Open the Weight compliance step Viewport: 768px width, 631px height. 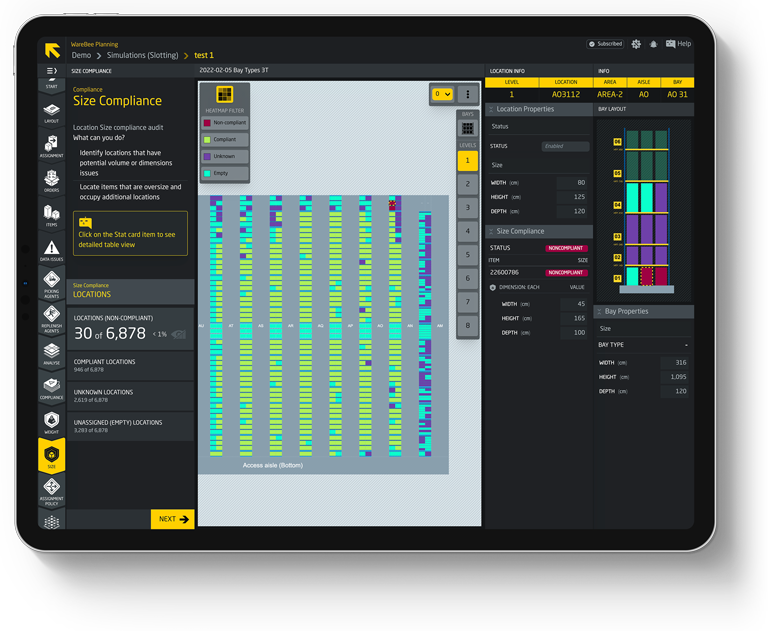(x=51, y=424)
